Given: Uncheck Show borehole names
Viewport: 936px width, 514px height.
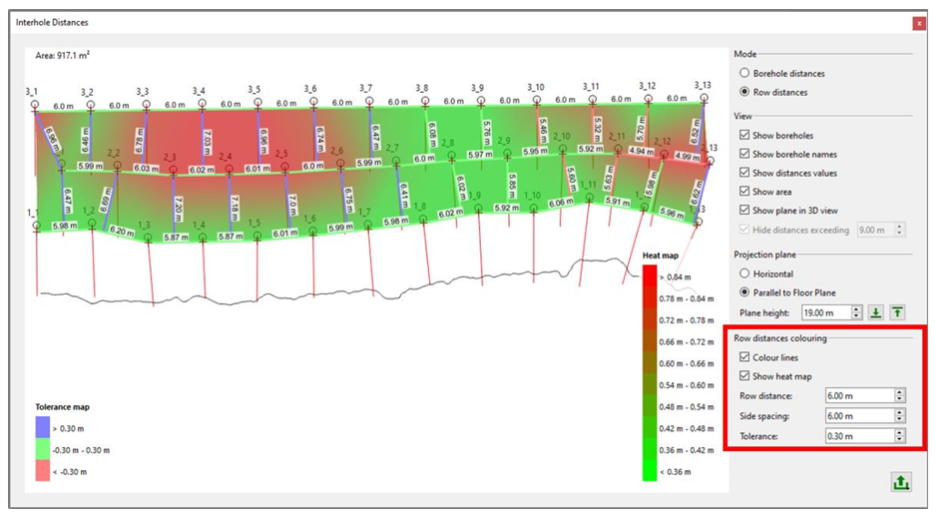Looking at the screenshot, I should point(743,154).
